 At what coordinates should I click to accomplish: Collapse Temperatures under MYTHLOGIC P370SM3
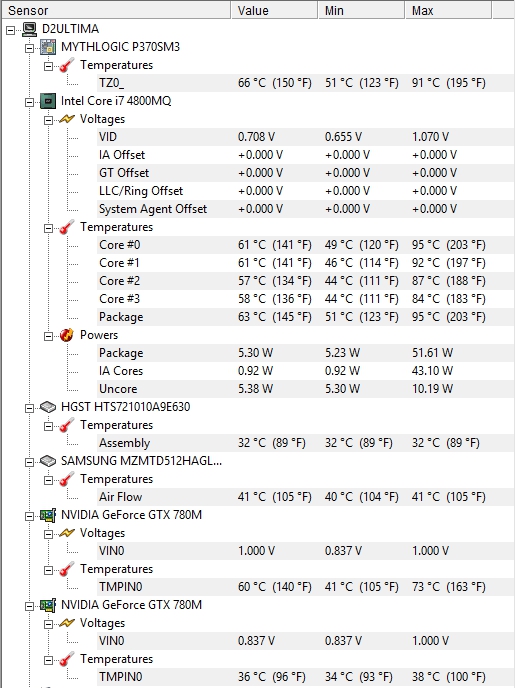(48, 66)
